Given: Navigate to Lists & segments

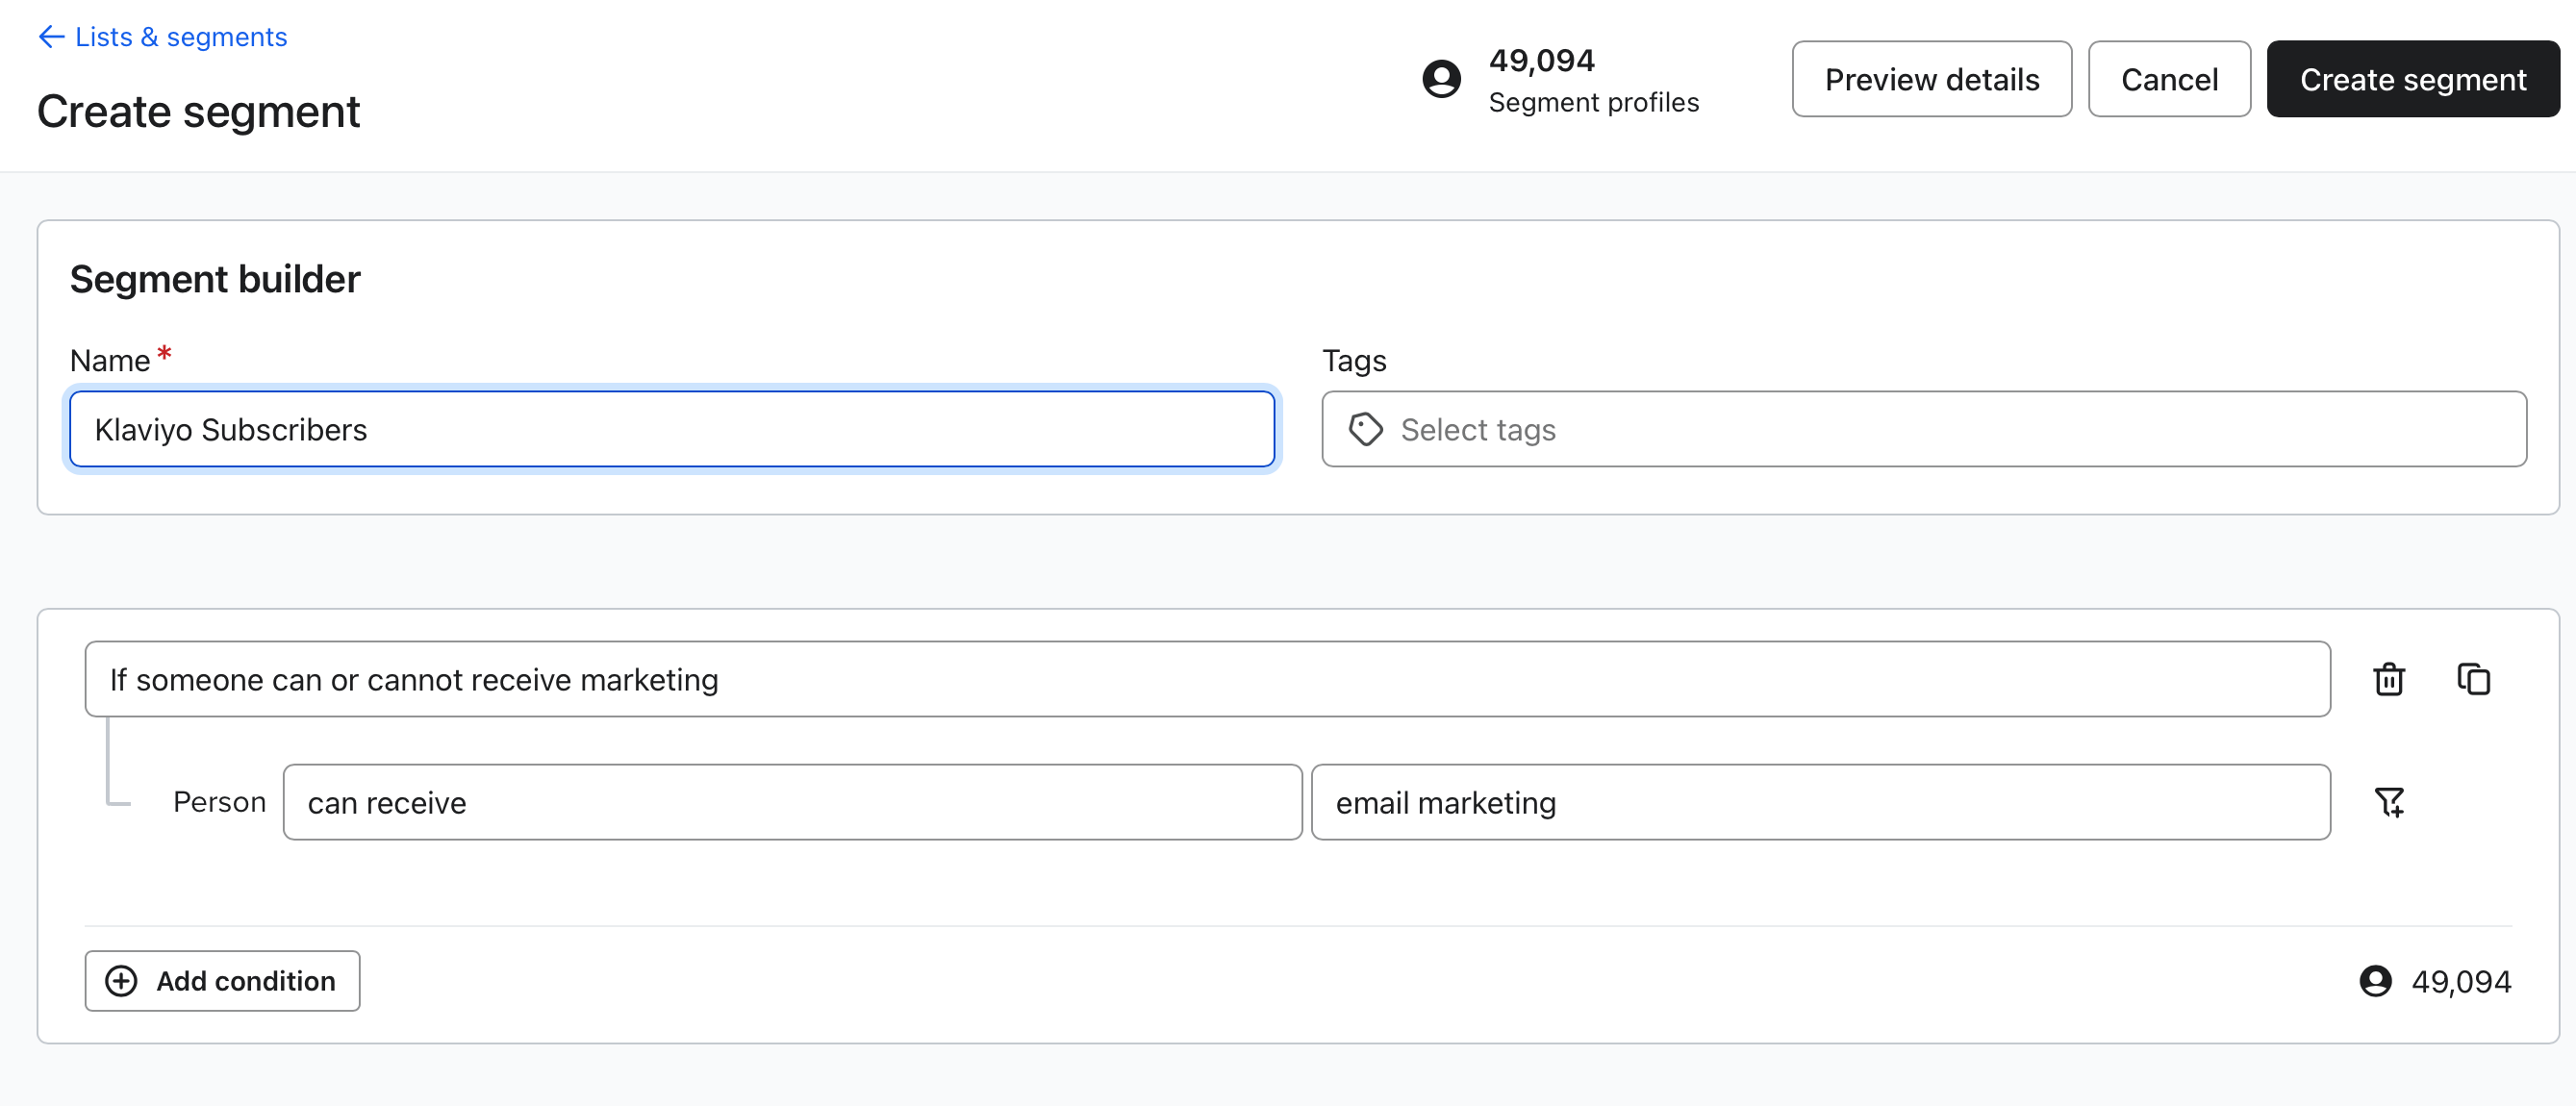Looking at the screenshot, I should coord(181,36).
